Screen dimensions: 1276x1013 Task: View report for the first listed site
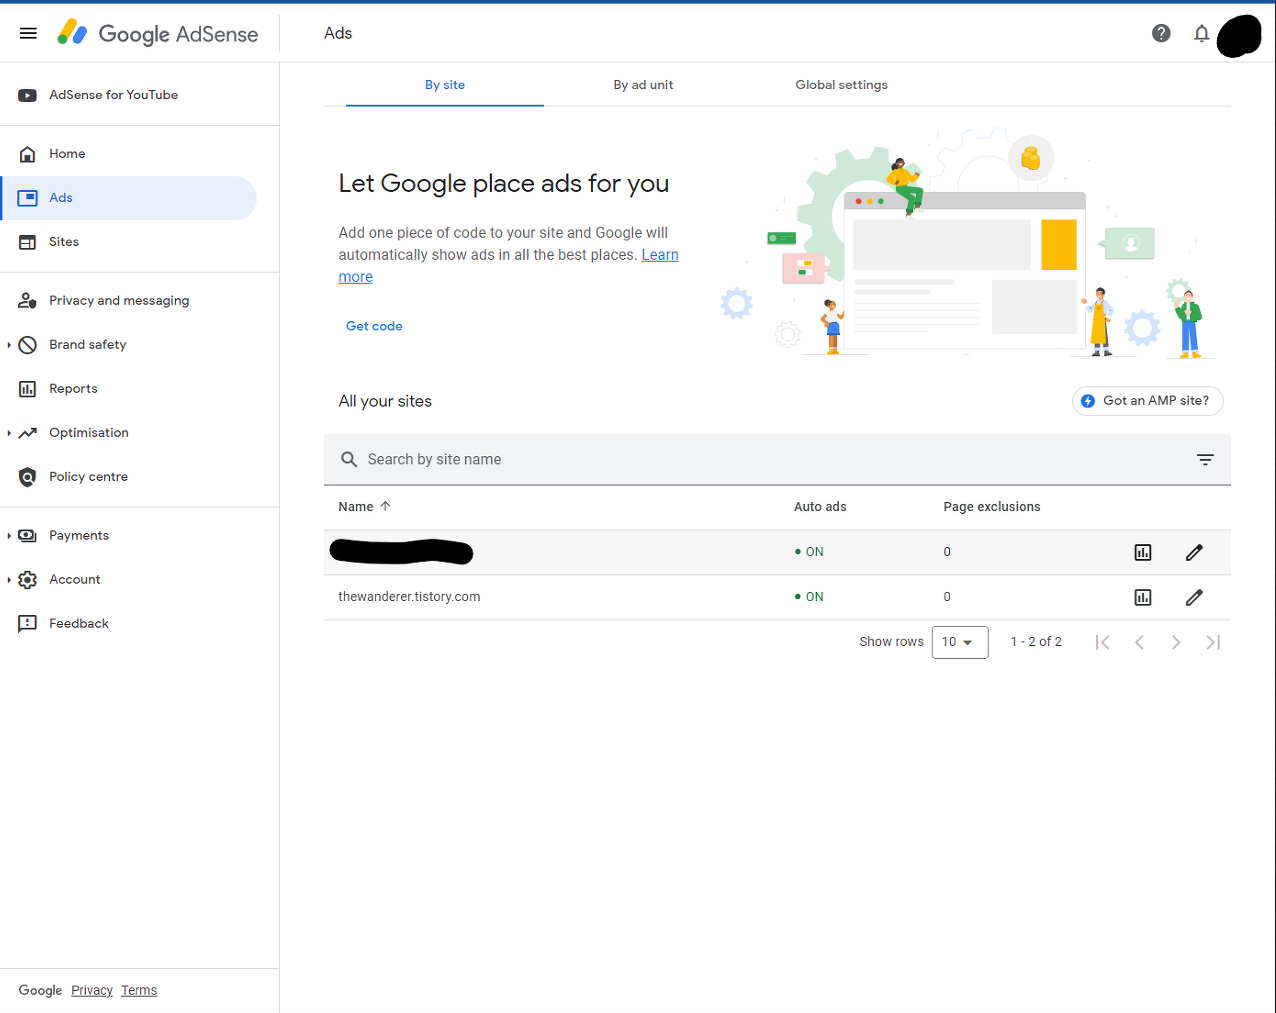tap(1143, 553)
